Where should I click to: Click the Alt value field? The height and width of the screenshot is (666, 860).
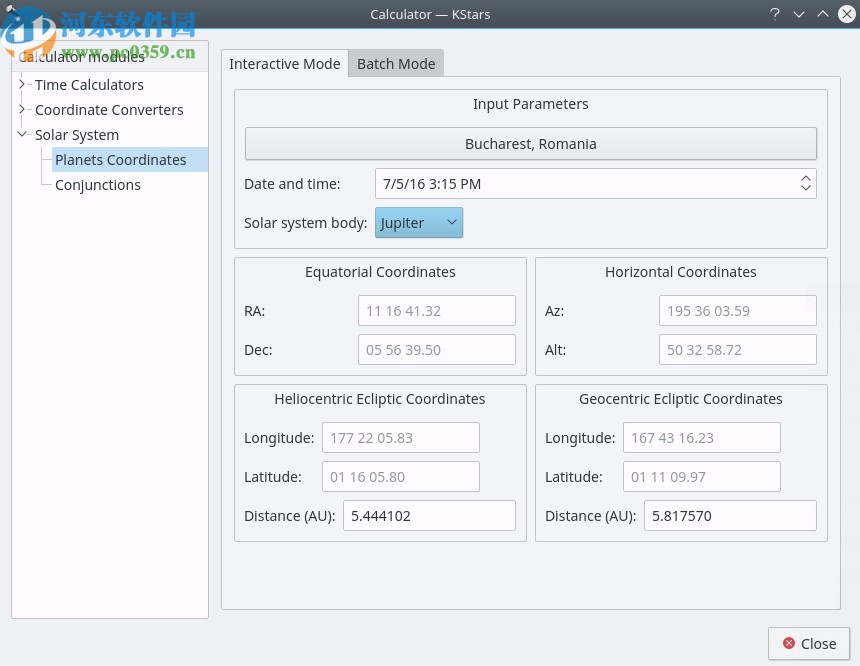pos(738,349)
